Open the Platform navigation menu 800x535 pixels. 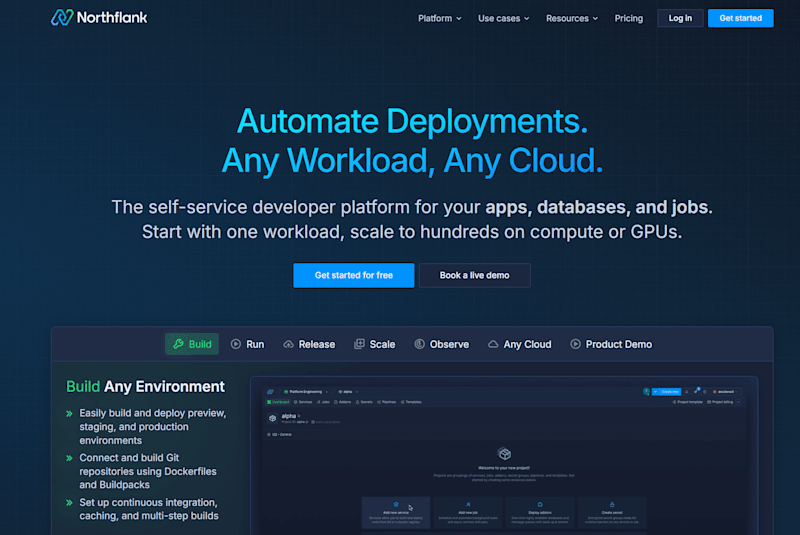(x=440, y=18)
